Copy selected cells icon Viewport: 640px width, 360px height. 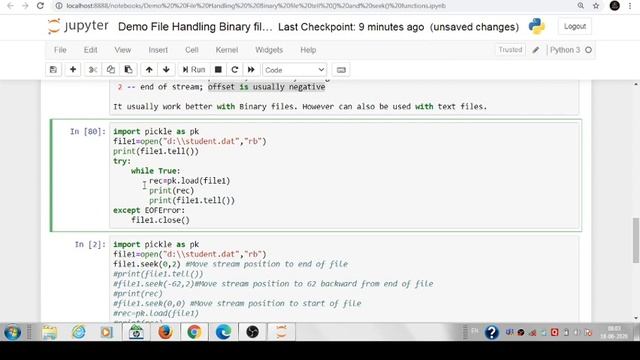pos(111,70)
